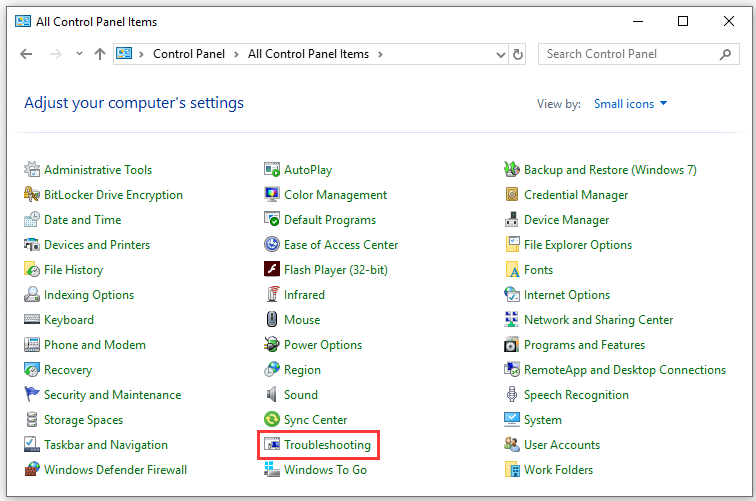Click the search magnifier icon
The width and height of the screenshot is (756, 501).
point(726,54)
